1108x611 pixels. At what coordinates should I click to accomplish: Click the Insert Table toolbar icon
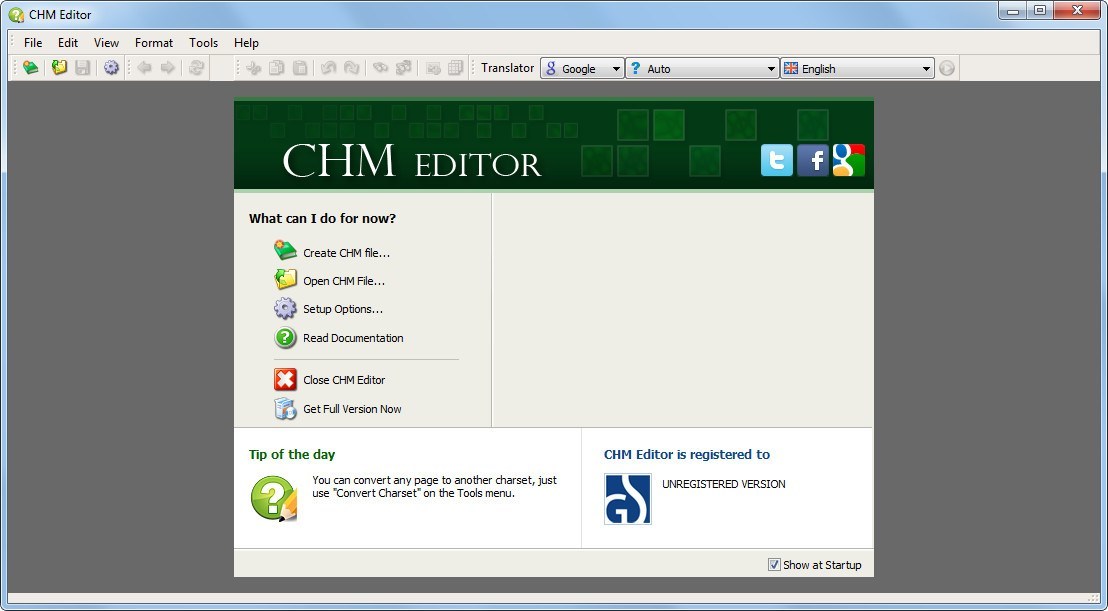pyautogui.click(x=456, y=68)
